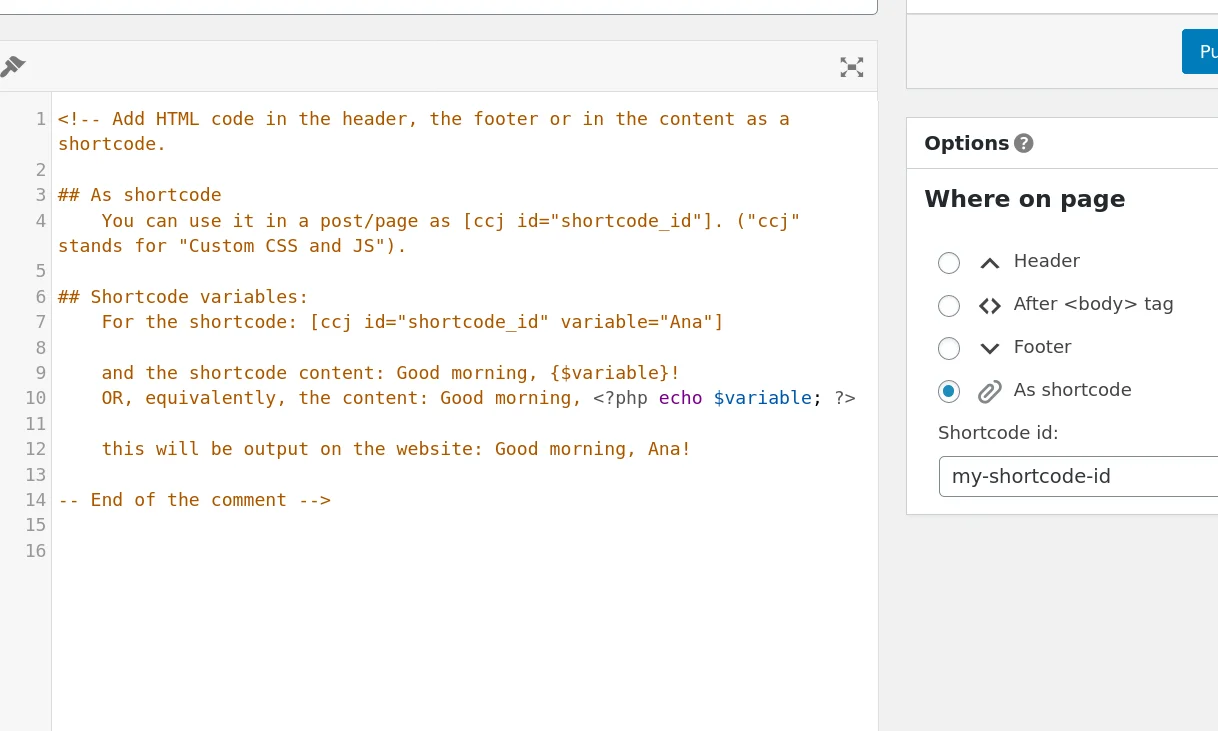Click the fullscreen expand icon on the editor toolbar
Screen dimensions: 1218x731
(851, 67)
